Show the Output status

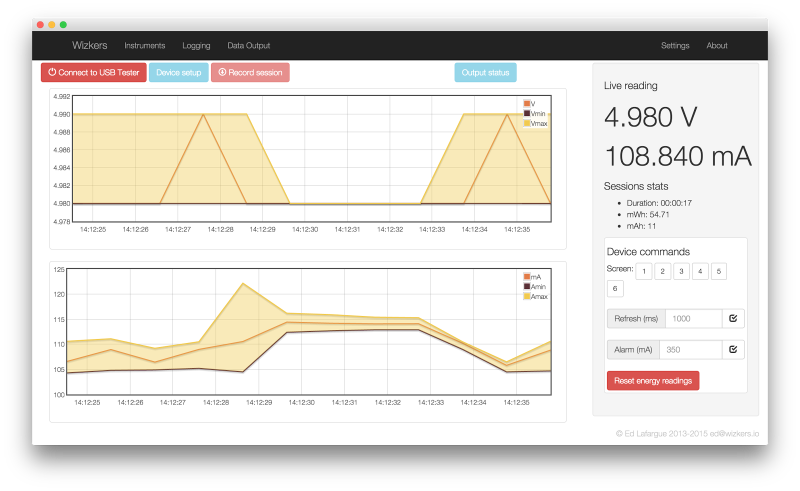[485, 72]
